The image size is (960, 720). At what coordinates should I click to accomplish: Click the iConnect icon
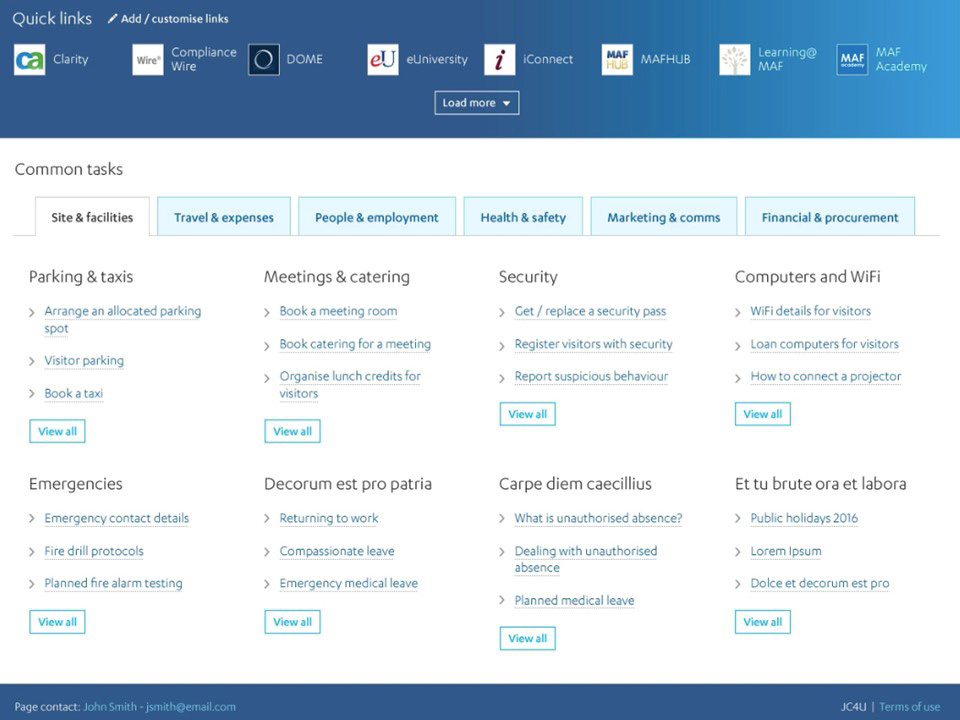click(x=500, y=60)
